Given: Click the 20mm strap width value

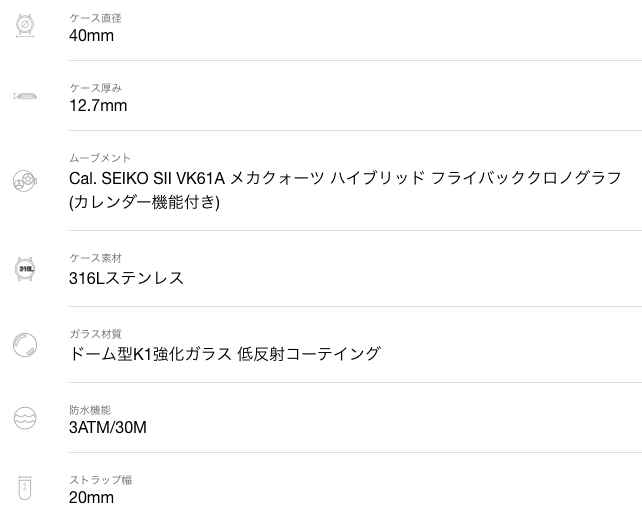Looking at the screenshot, I should point(91,498).
